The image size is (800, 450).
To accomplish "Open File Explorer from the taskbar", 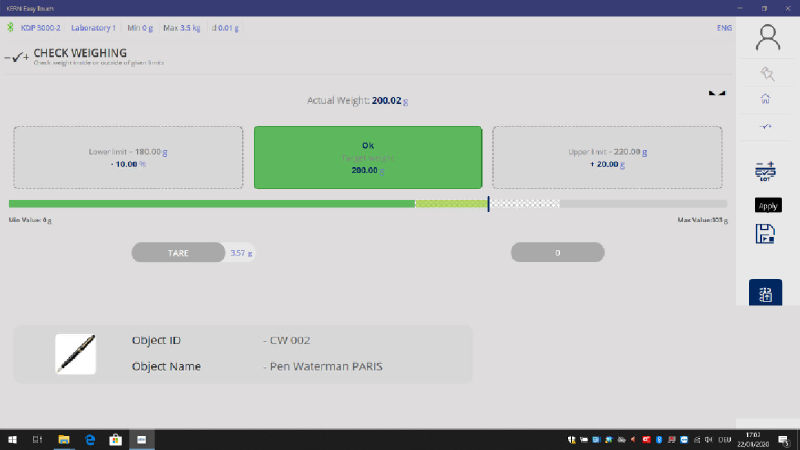I will point(63,439).
